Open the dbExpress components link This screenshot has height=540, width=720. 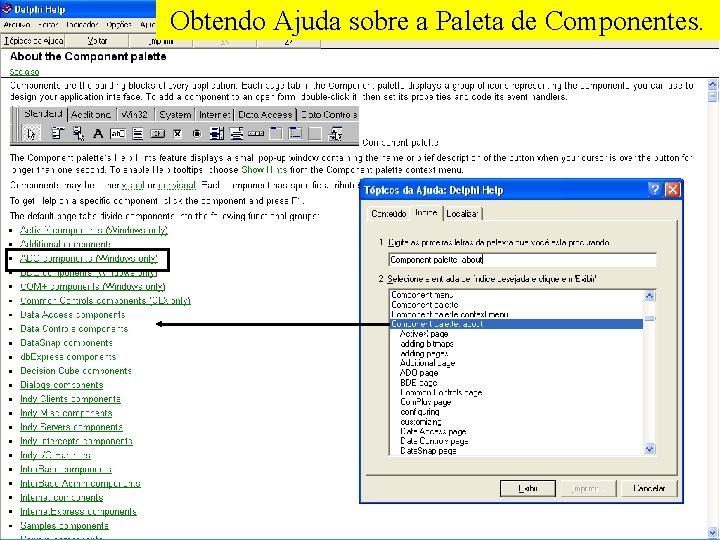68,357
